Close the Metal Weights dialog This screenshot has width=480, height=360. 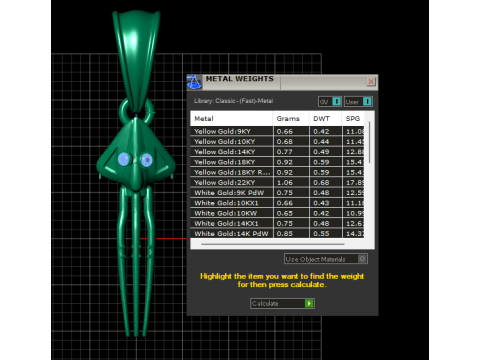(x=371, y=82)
